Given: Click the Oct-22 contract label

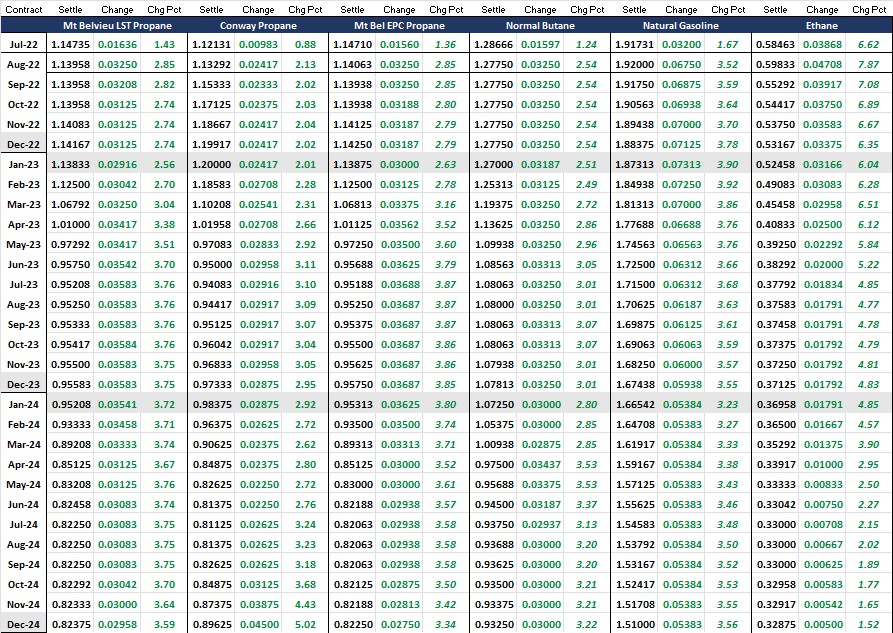Looking at the screenshot, I should coord(23,104).
